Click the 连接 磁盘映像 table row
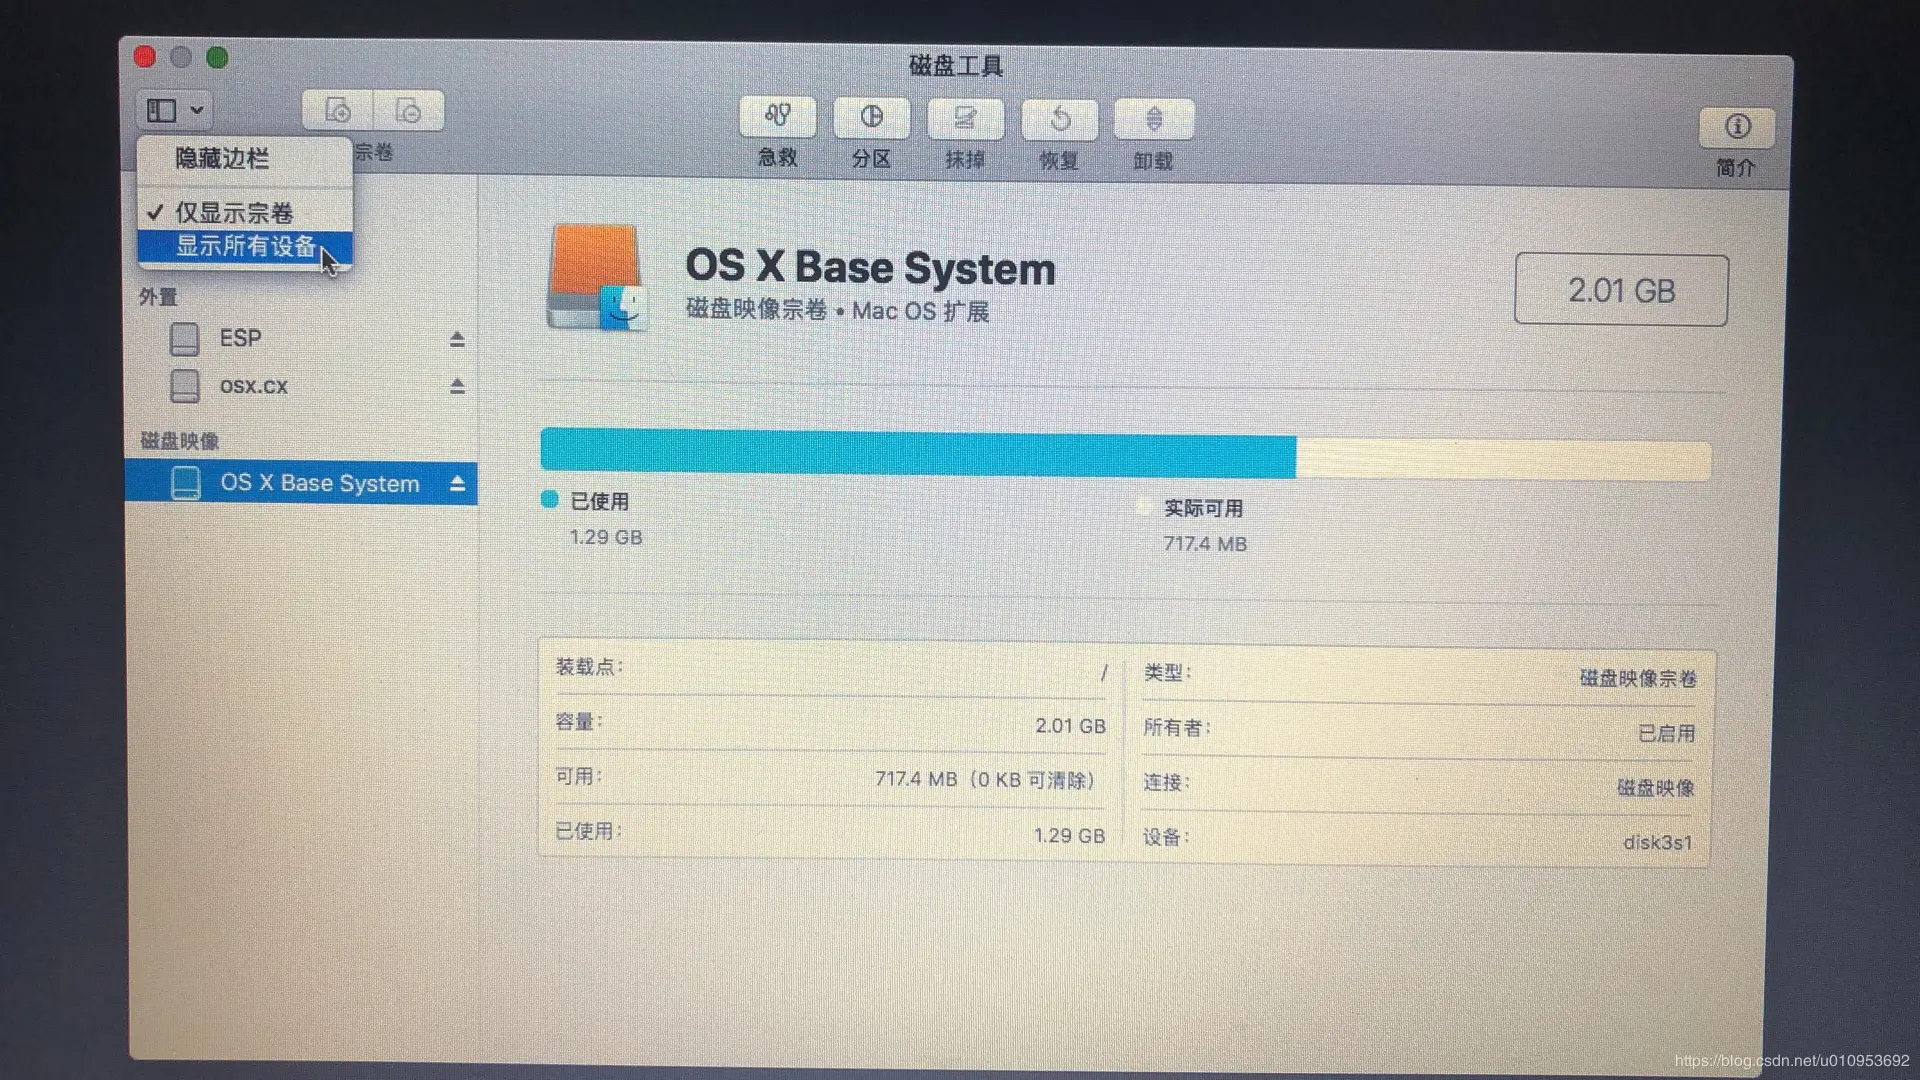The image size is (1920, 1080). (1420, 785)
